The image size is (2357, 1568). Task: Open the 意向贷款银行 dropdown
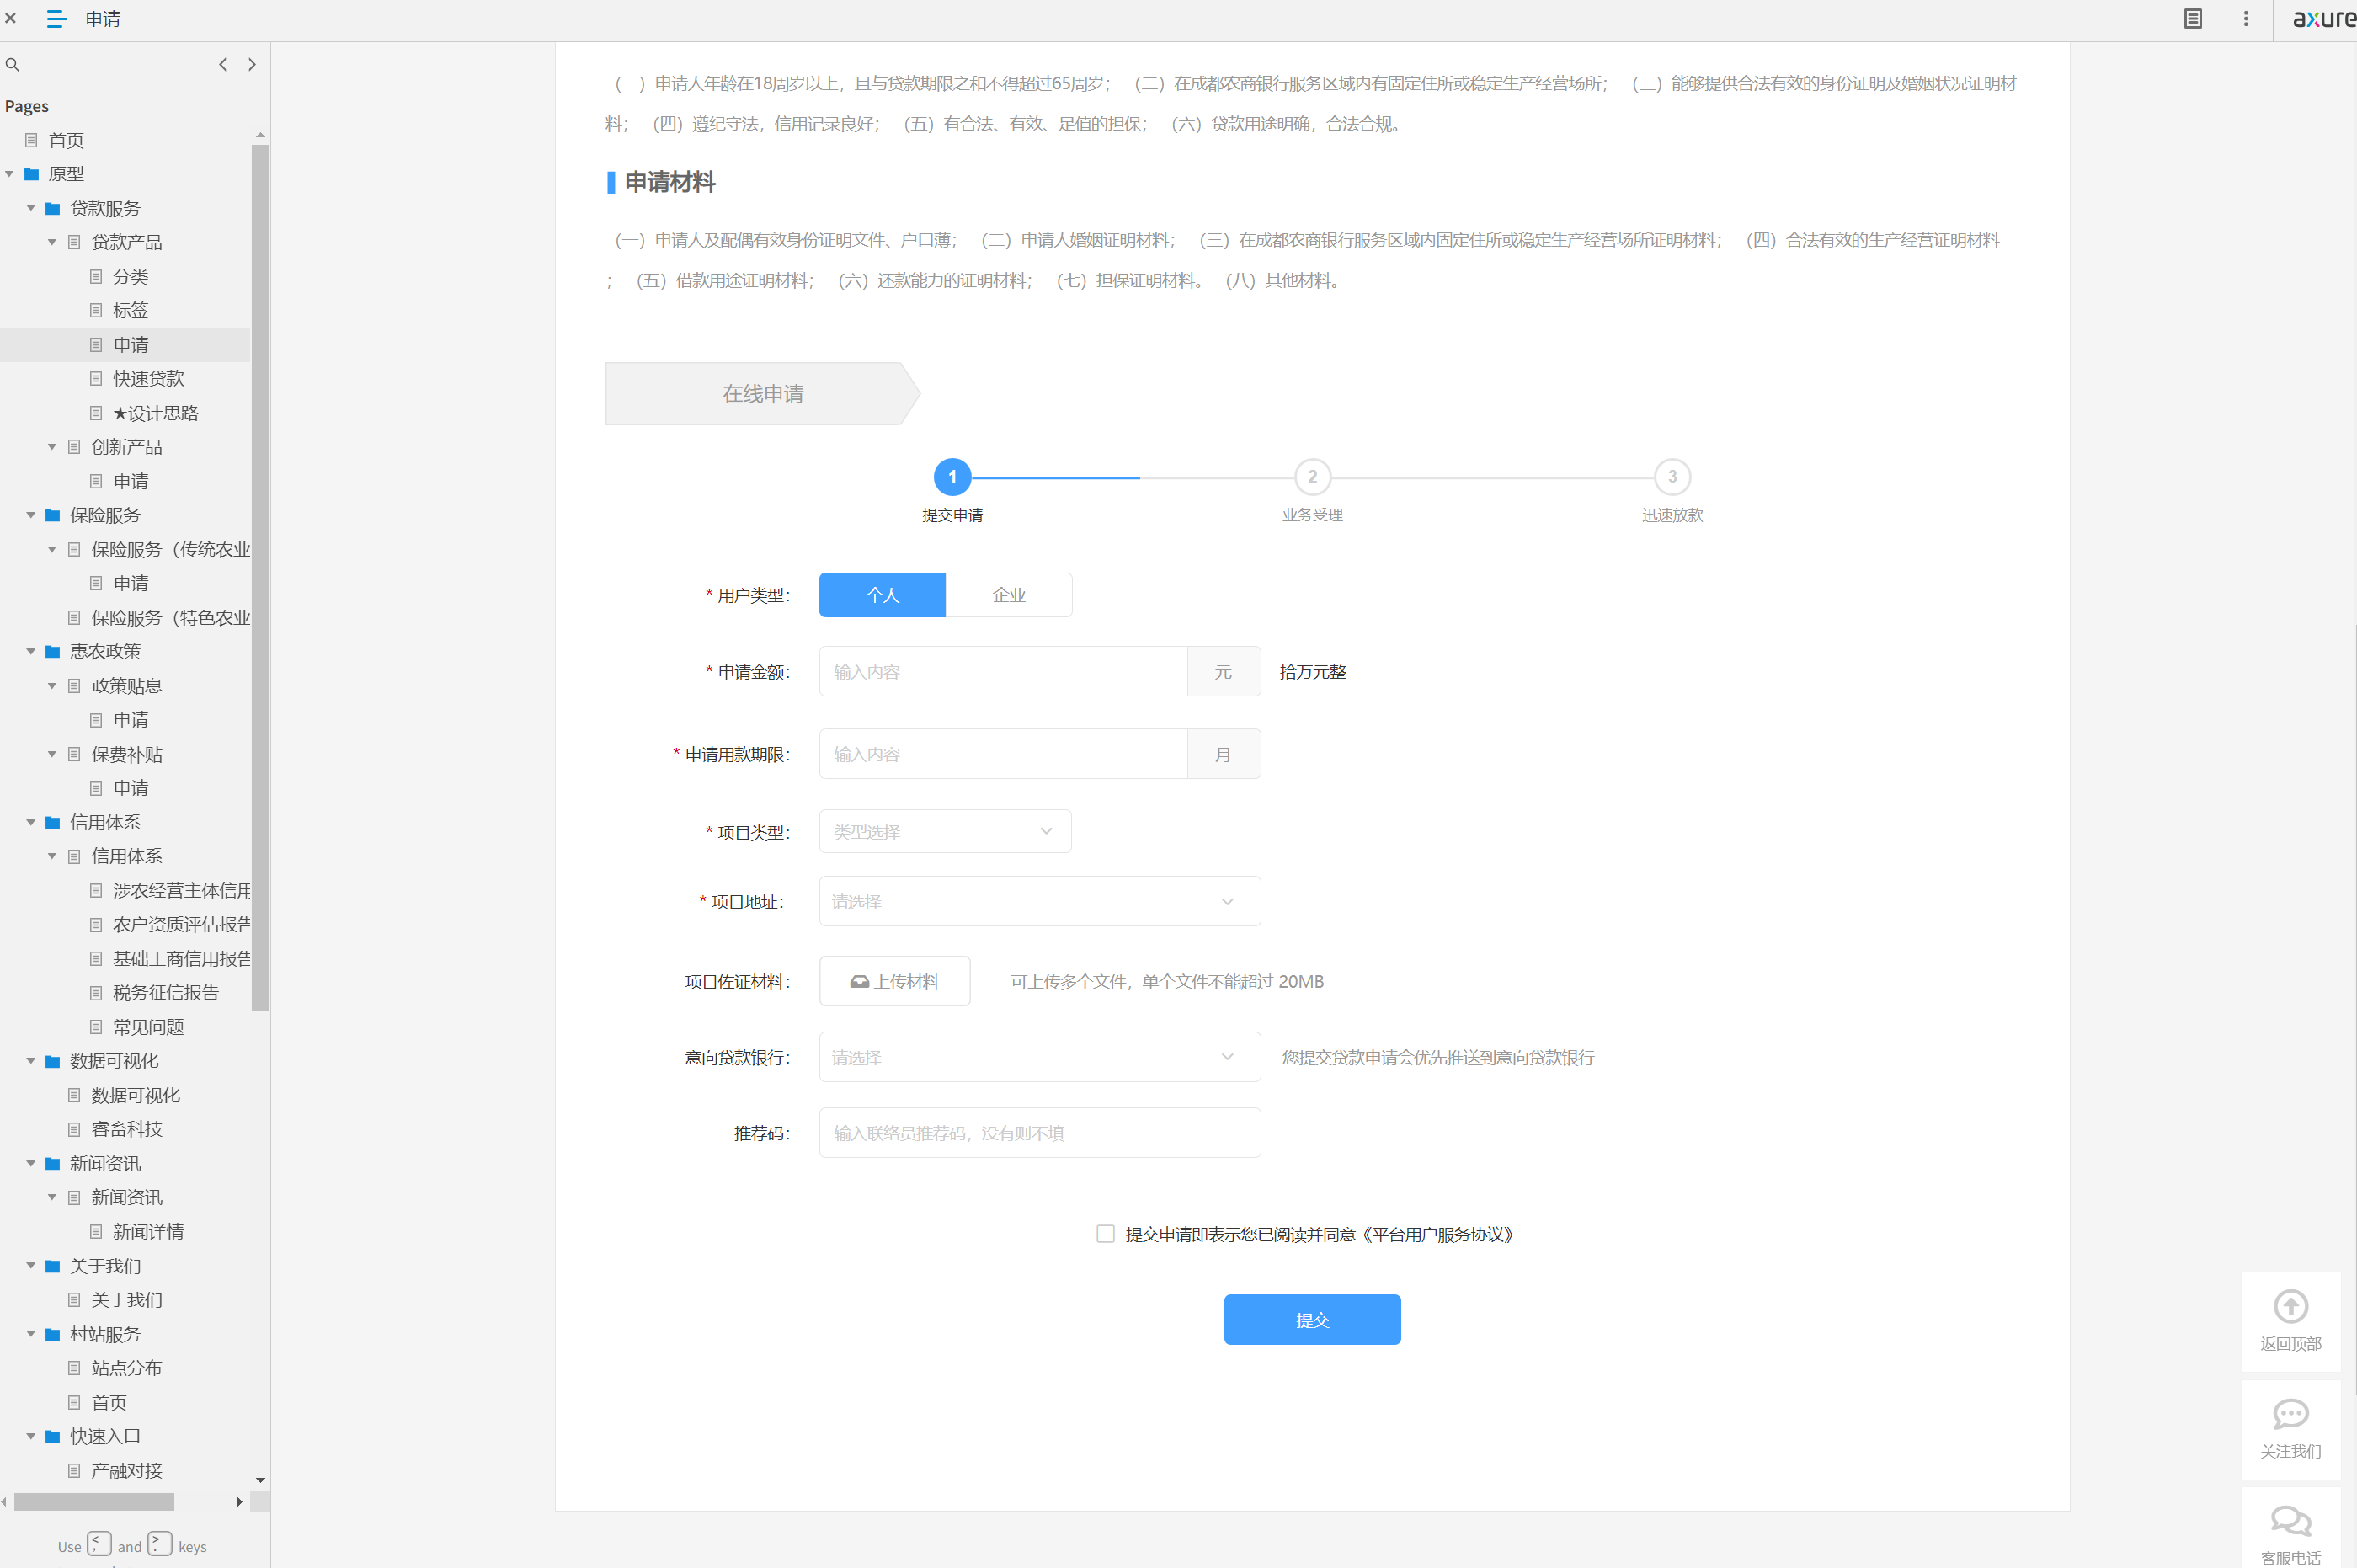pyautogui.click(x=1038, y=1057)
